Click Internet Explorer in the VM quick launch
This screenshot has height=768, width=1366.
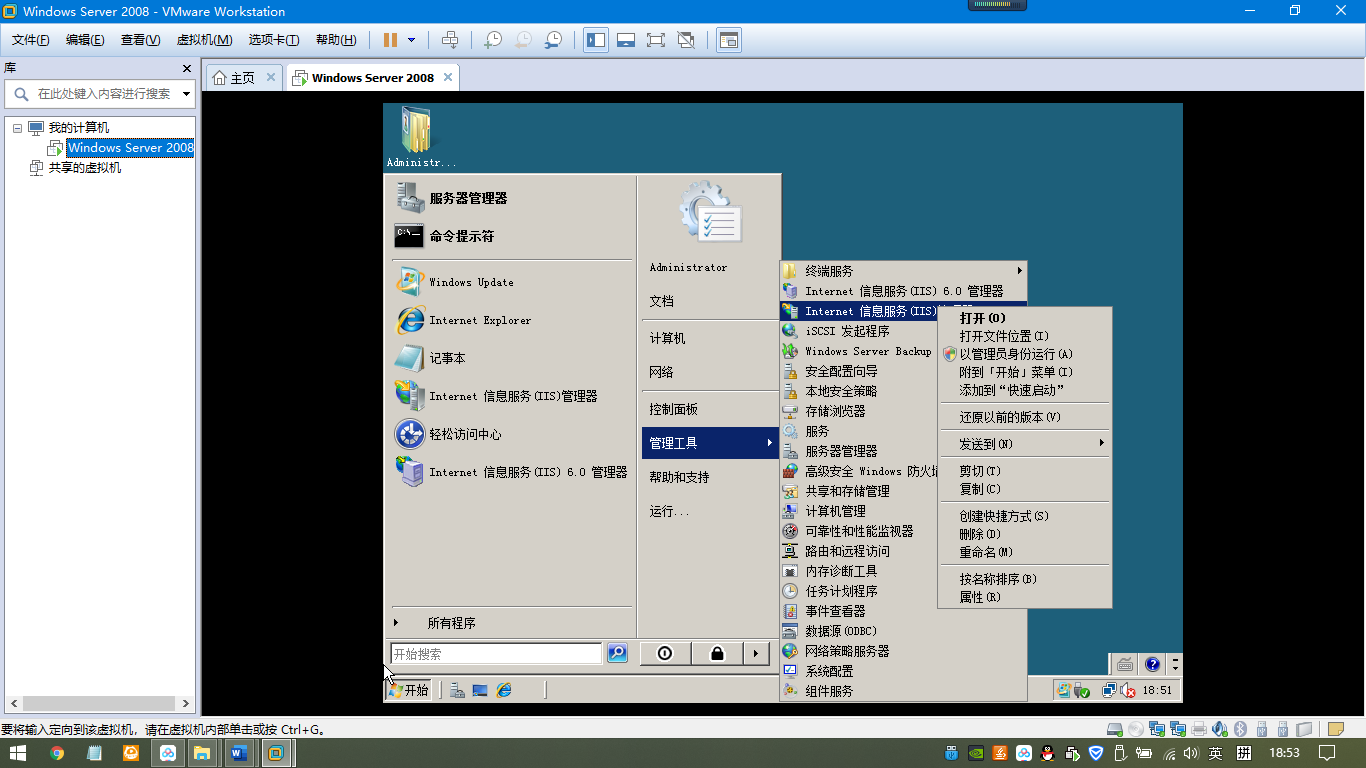tap(504, 690)
